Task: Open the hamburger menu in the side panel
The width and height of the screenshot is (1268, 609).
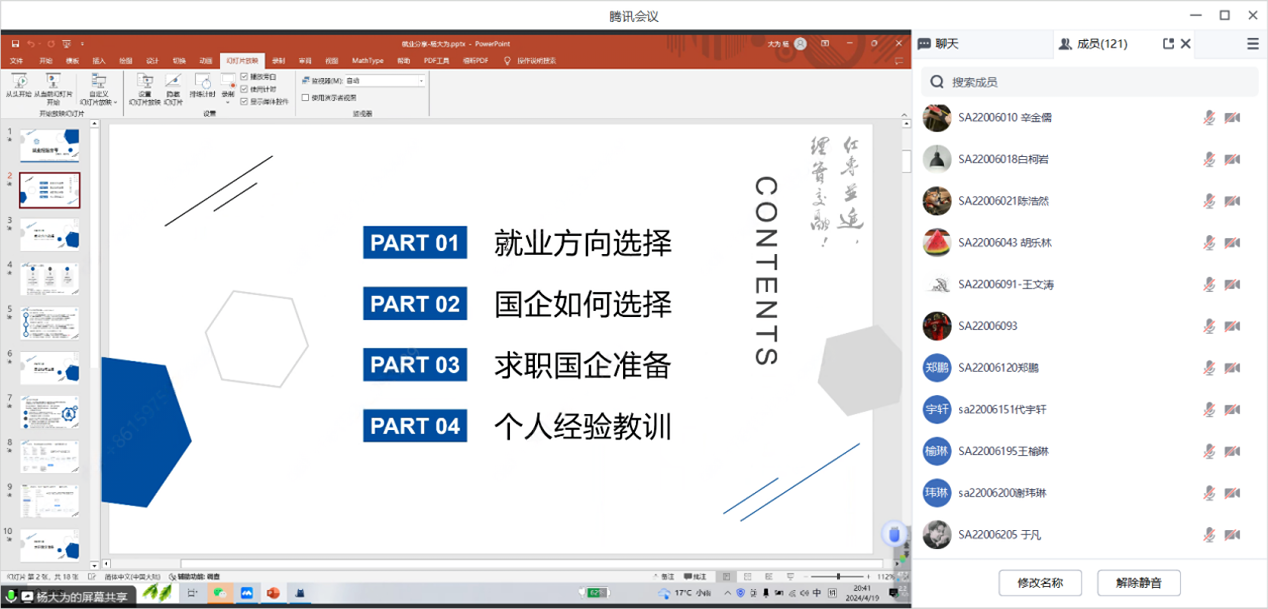Action: (1252, 44)
